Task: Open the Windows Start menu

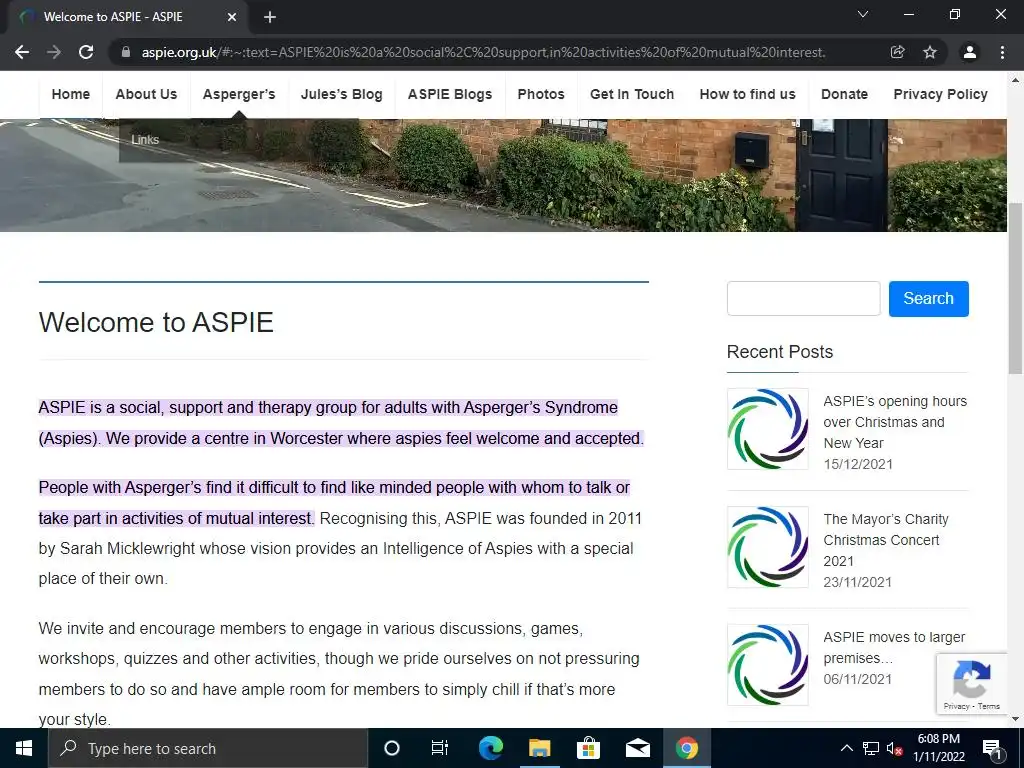Action: point(24,748)
